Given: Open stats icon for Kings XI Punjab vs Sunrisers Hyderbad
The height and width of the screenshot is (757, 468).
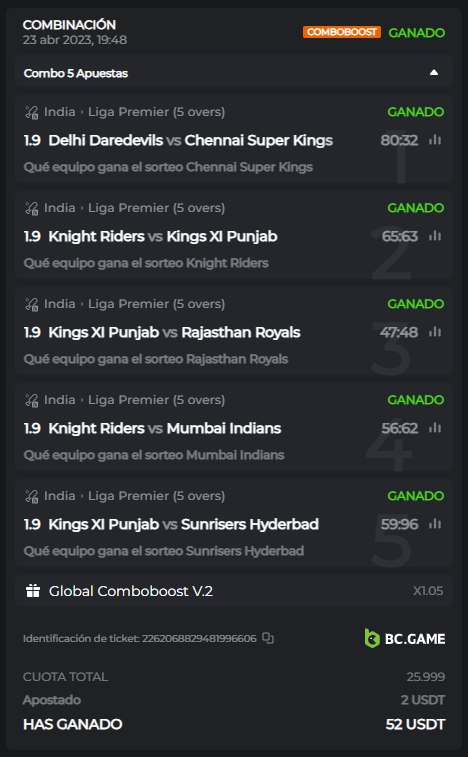Looking at the screenshot, I should click(435, 524).
